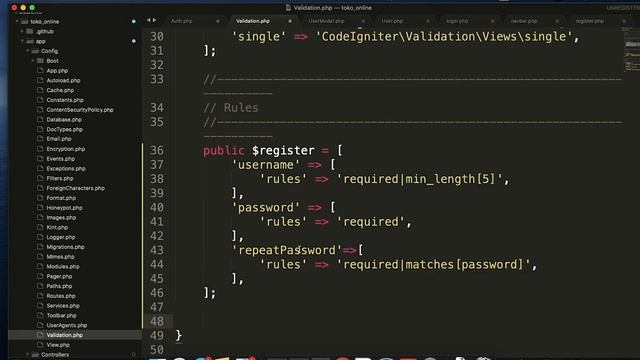Viewport: 640px width, 360px height.
Task: Click the file icon beside Validation.php
Action: click(x=40, y=335)
